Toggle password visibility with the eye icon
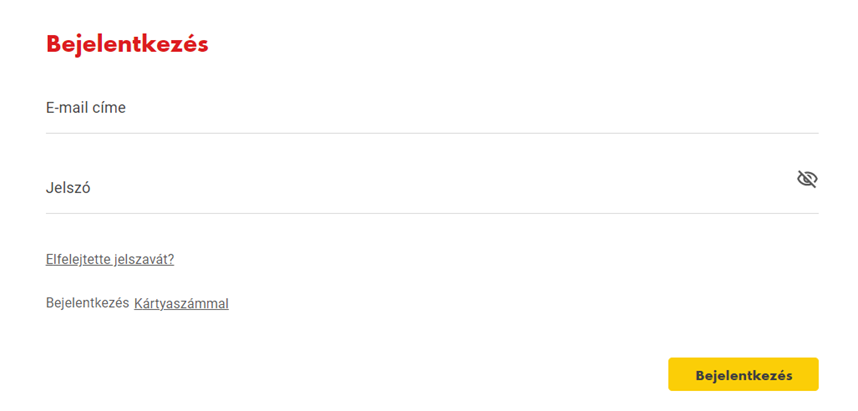The height and width of the screenshot is (411, 858). (x=807, y=179)
